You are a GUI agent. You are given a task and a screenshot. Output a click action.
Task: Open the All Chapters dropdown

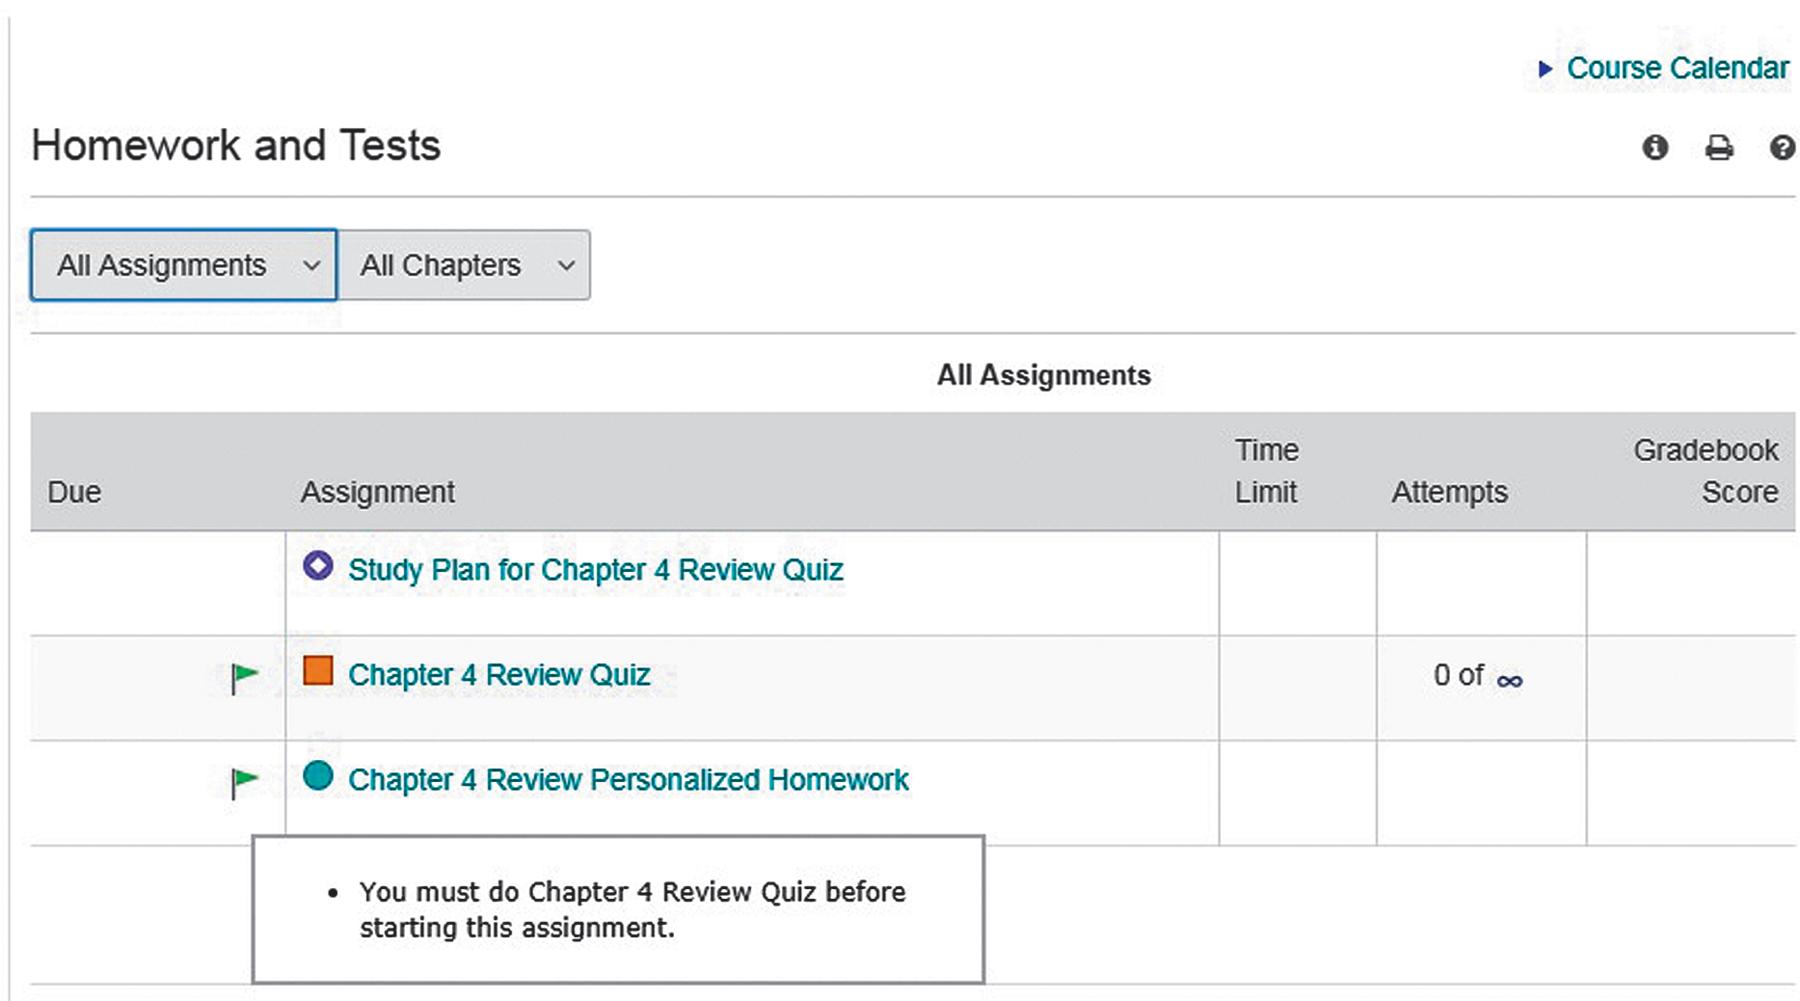[464, 265]
